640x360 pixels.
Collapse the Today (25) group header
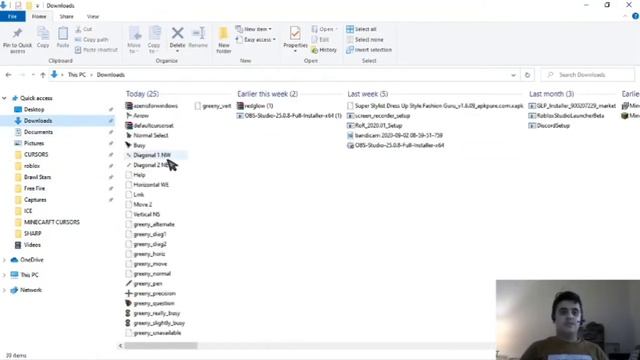[142, 94]
